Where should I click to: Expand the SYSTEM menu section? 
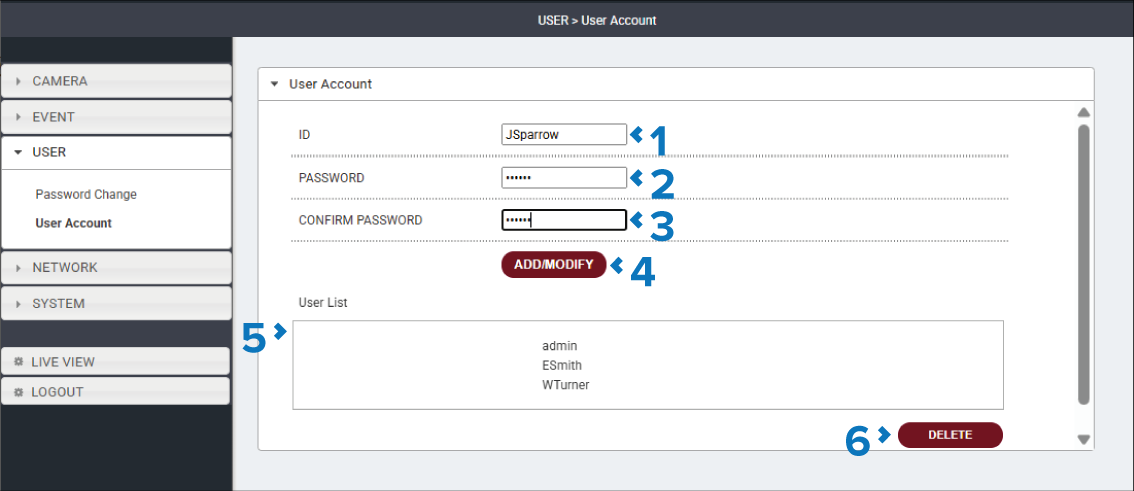[116, 304]
